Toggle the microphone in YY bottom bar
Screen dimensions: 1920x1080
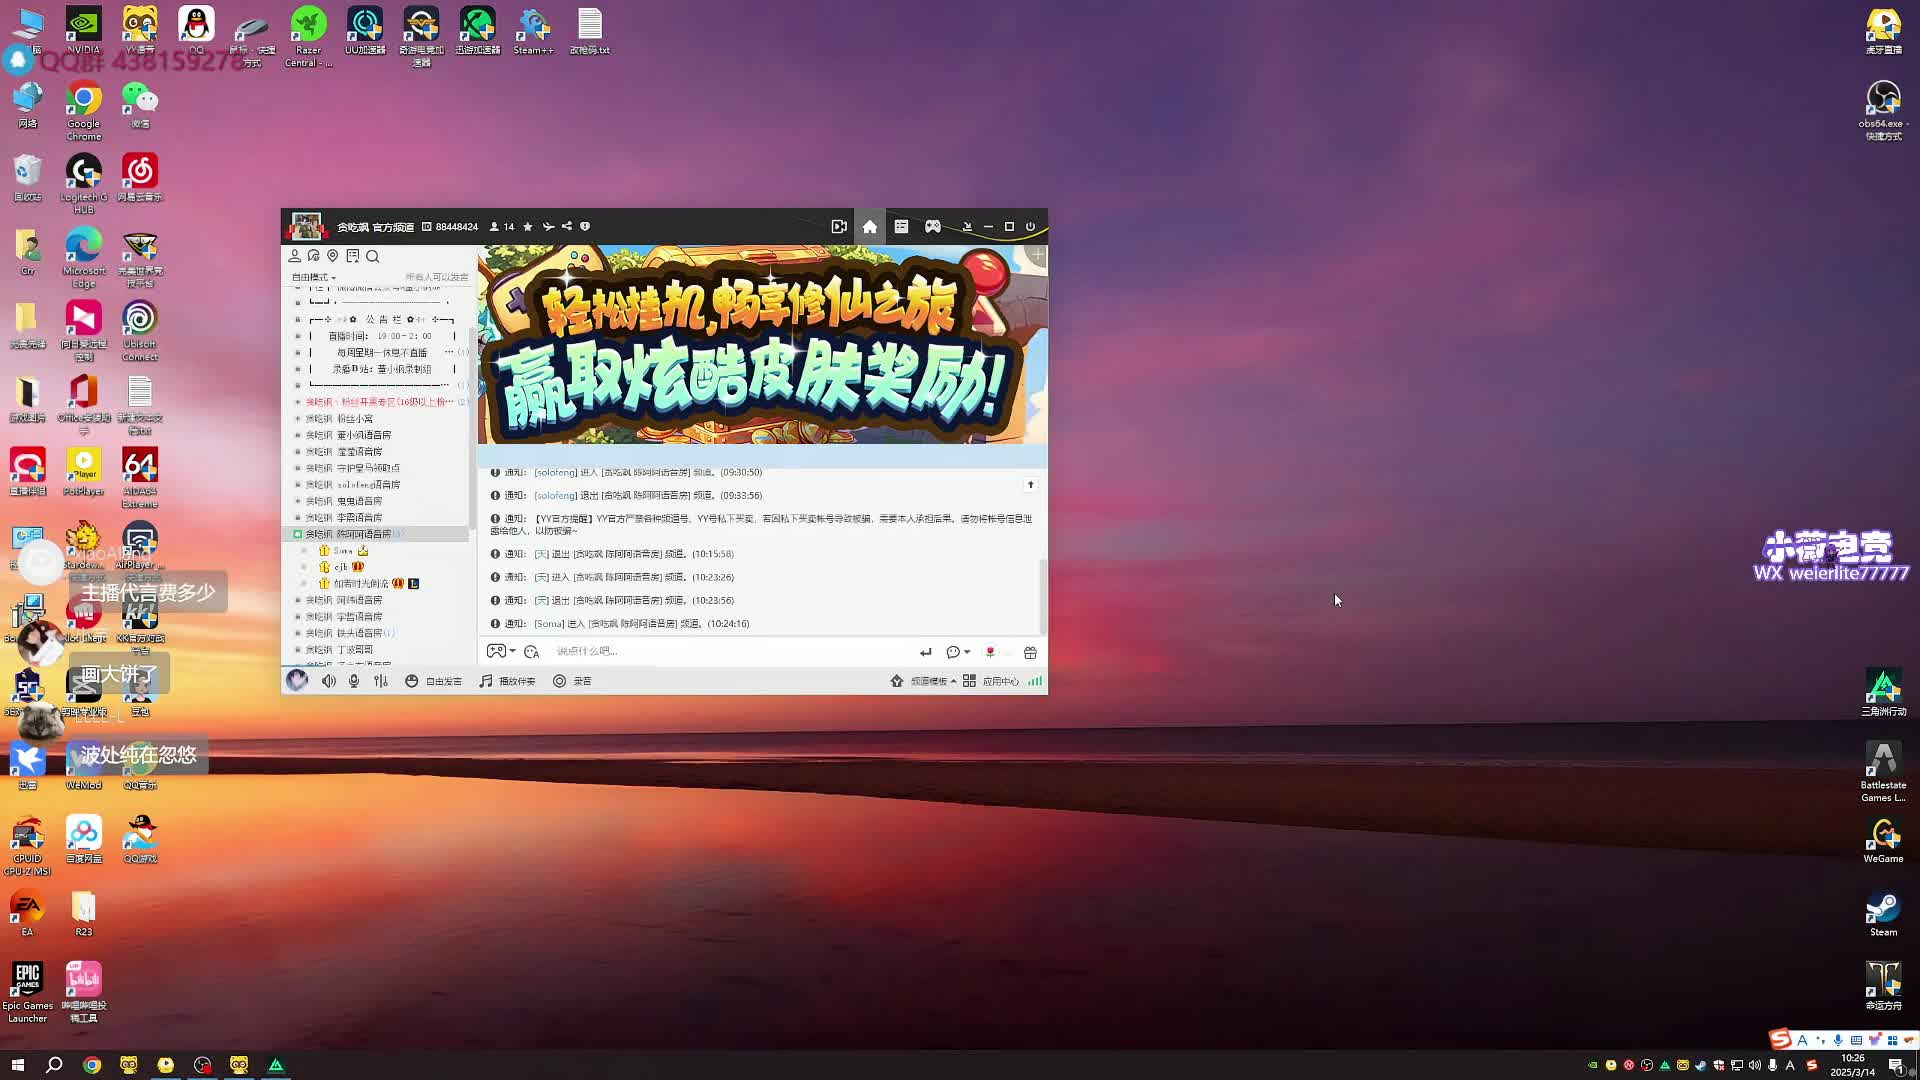pyautogui.click(x=354, y=681)
